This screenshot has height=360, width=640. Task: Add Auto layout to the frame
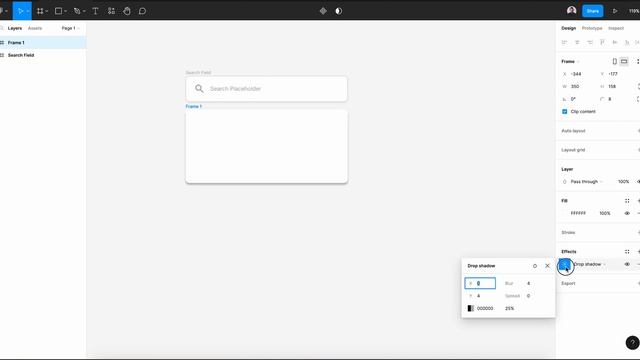[x=638, y=131]
